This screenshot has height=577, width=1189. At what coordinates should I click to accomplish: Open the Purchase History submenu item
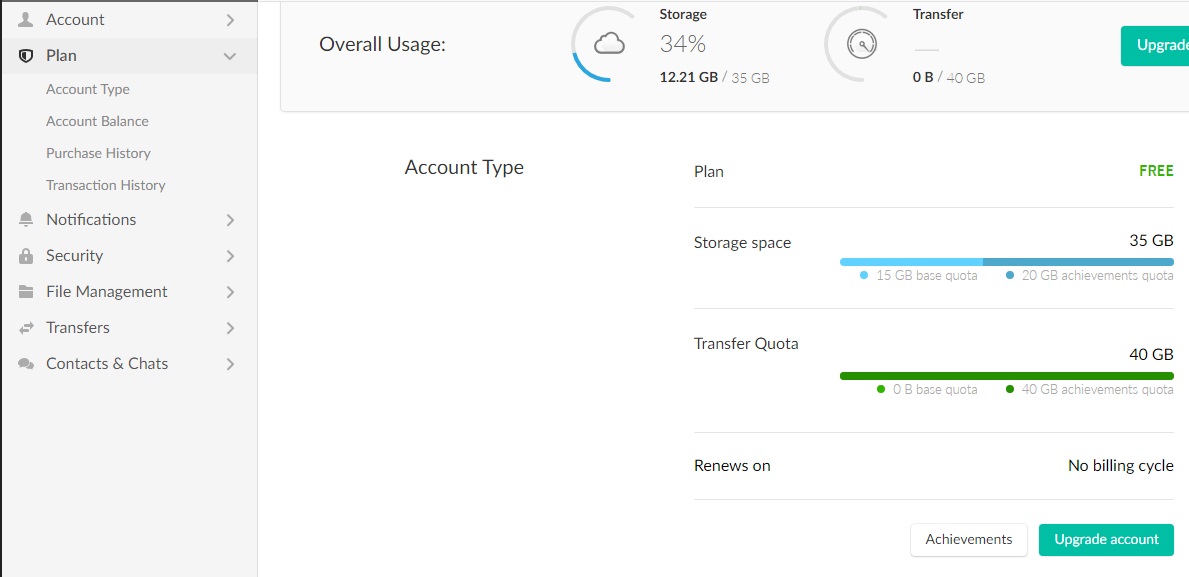tap(99, 153)
